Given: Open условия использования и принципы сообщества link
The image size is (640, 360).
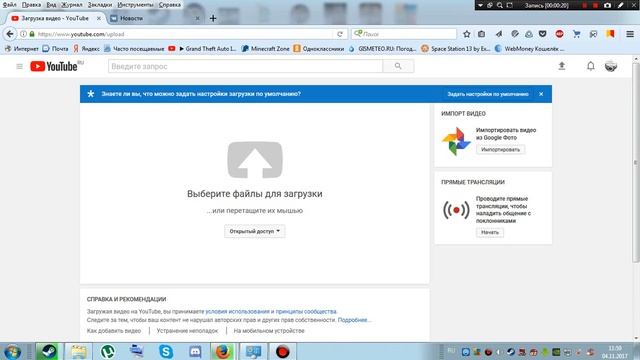Looking at the screenshot, I should [x=271, y=311].
